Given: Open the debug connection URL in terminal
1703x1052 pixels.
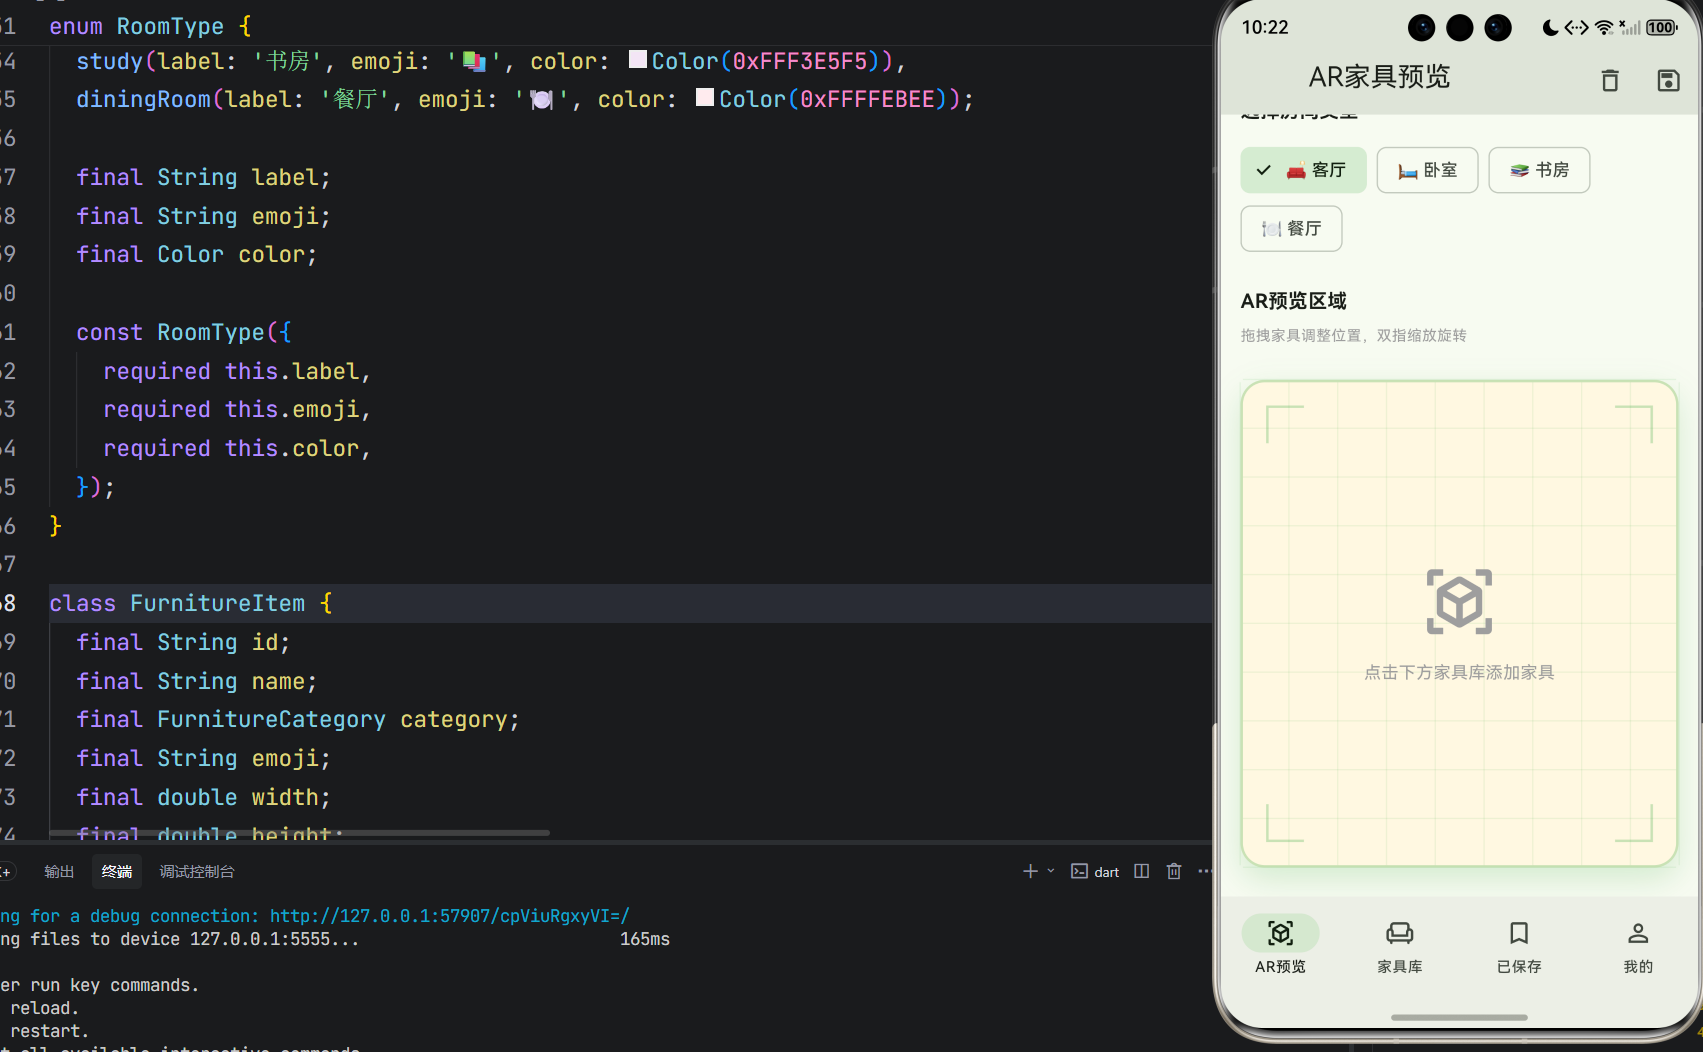Looking at the screenshot, I should point(450,916).
